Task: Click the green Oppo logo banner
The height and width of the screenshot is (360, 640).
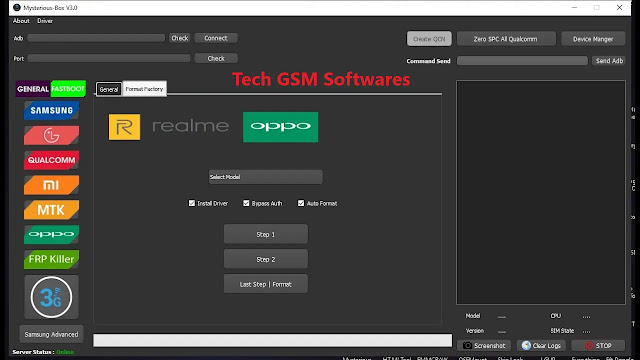Action: [280, 127]
